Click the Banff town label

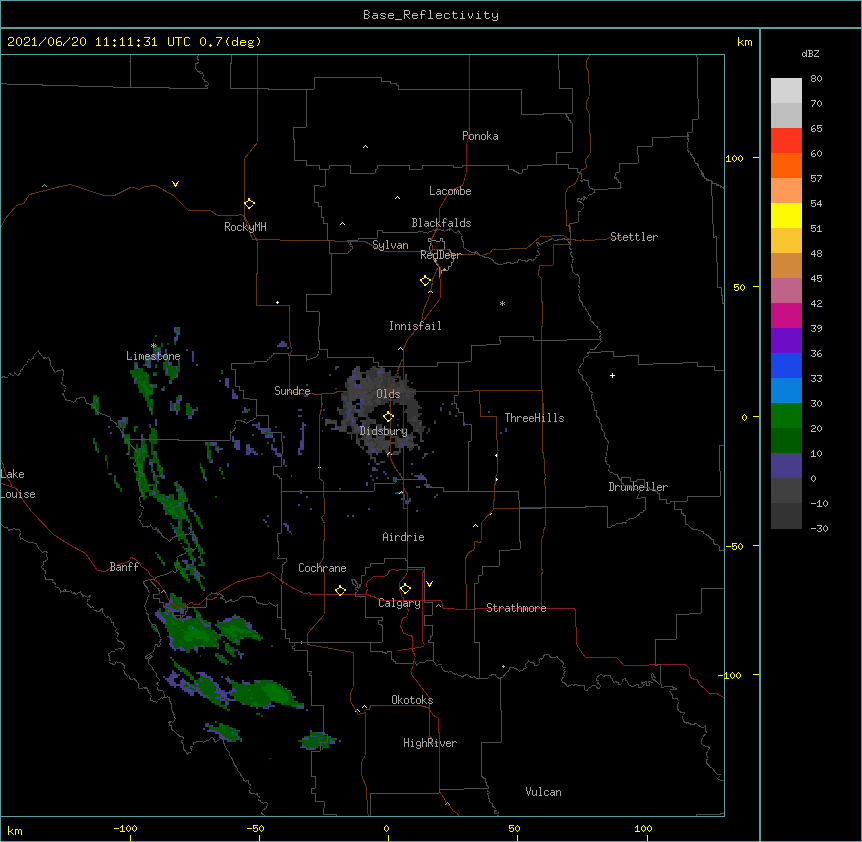tap(124, 567)
